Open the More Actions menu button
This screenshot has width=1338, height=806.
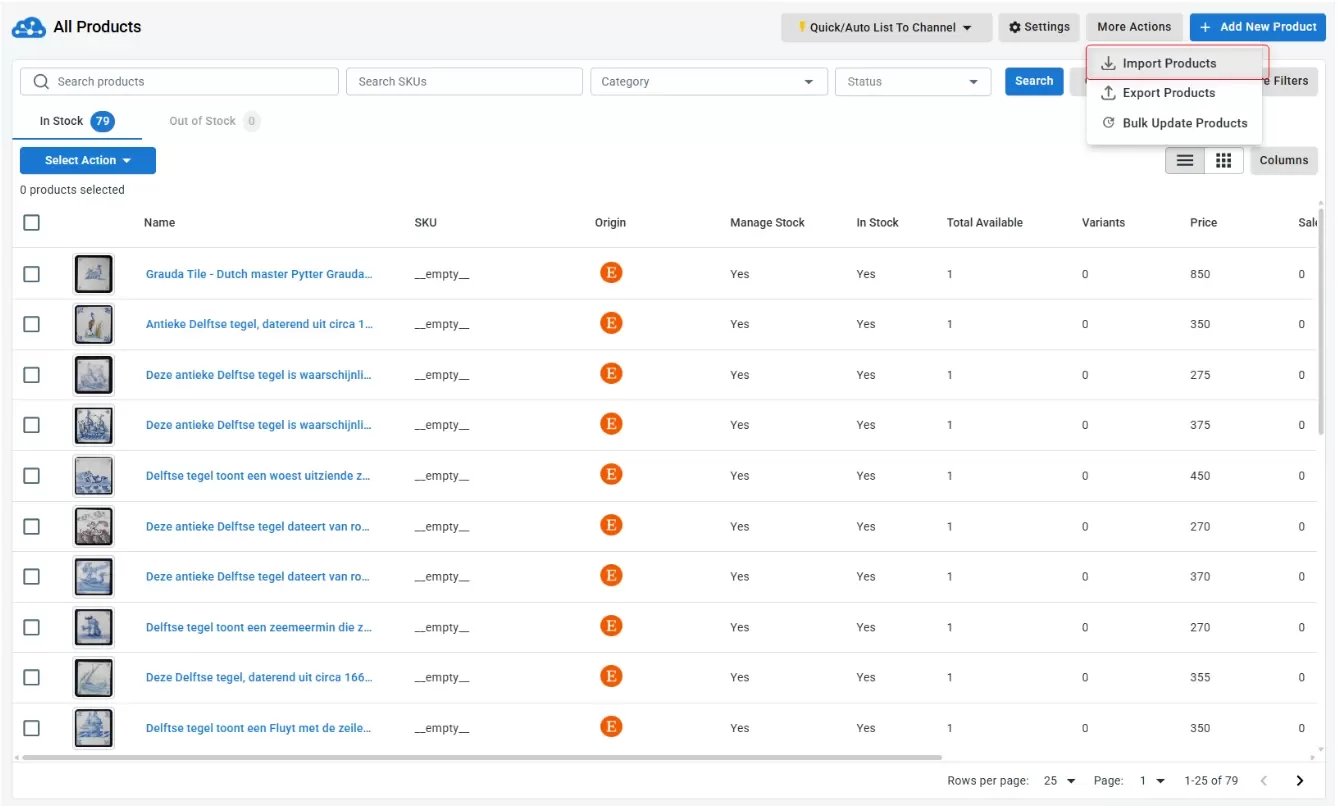coord(1134,28)
